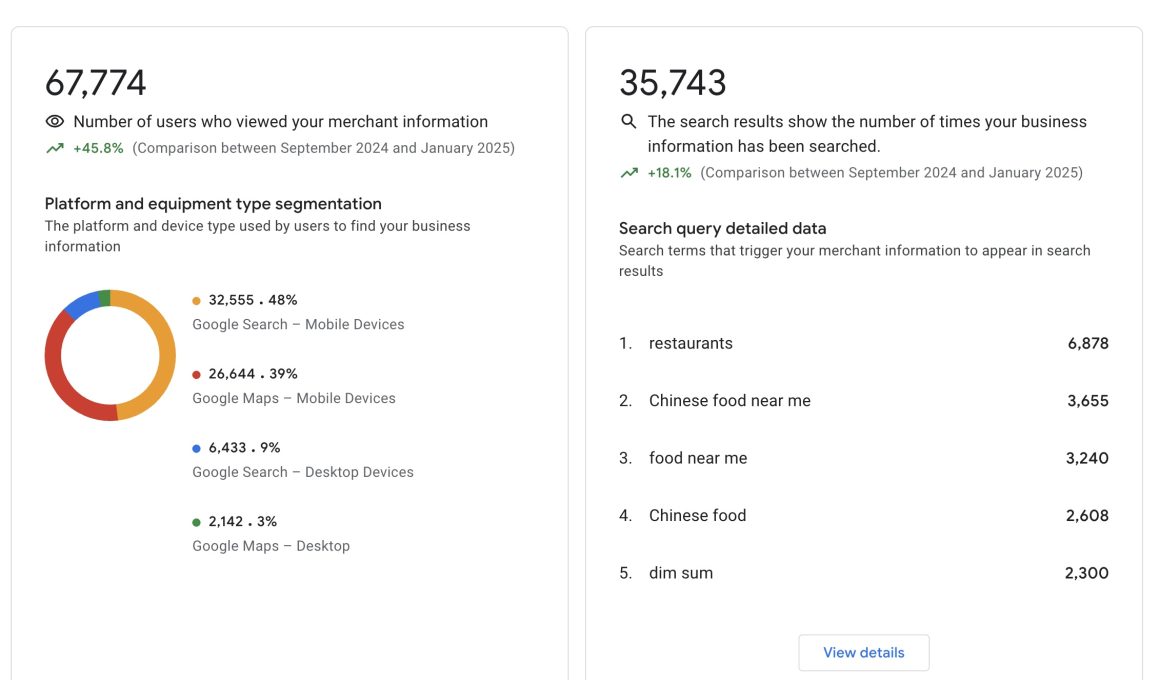Click the magnifying glass search icon
Screen dimensions: 1160x680
[627, 121]
